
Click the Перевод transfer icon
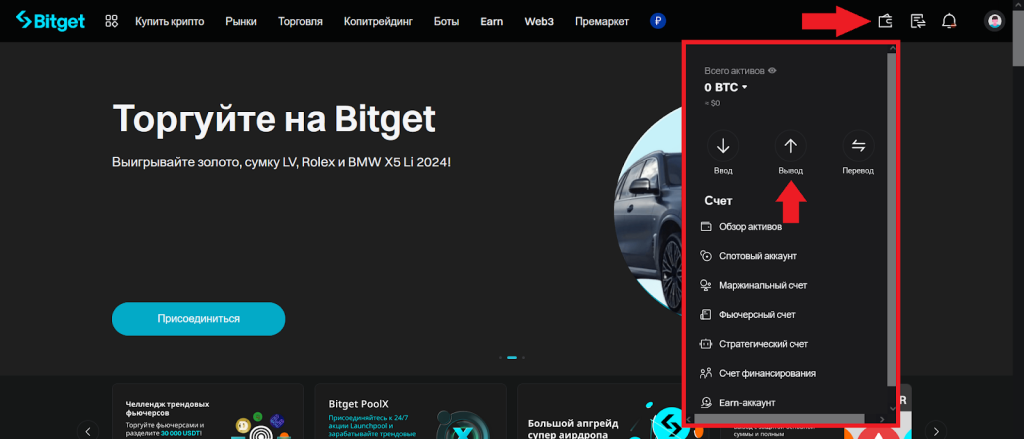pos(857,147)
